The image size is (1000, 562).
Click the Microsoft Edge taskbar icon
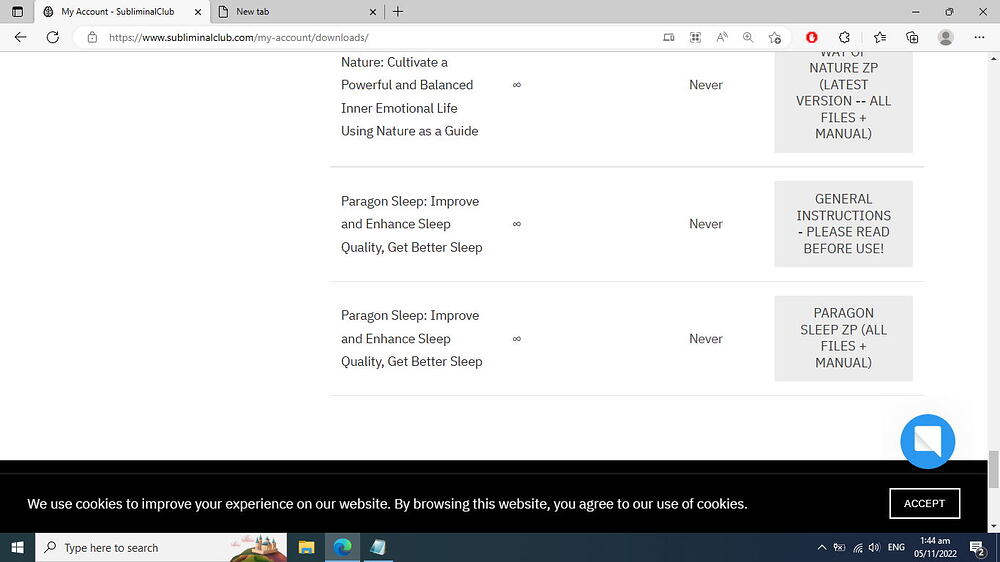(342, 547)
